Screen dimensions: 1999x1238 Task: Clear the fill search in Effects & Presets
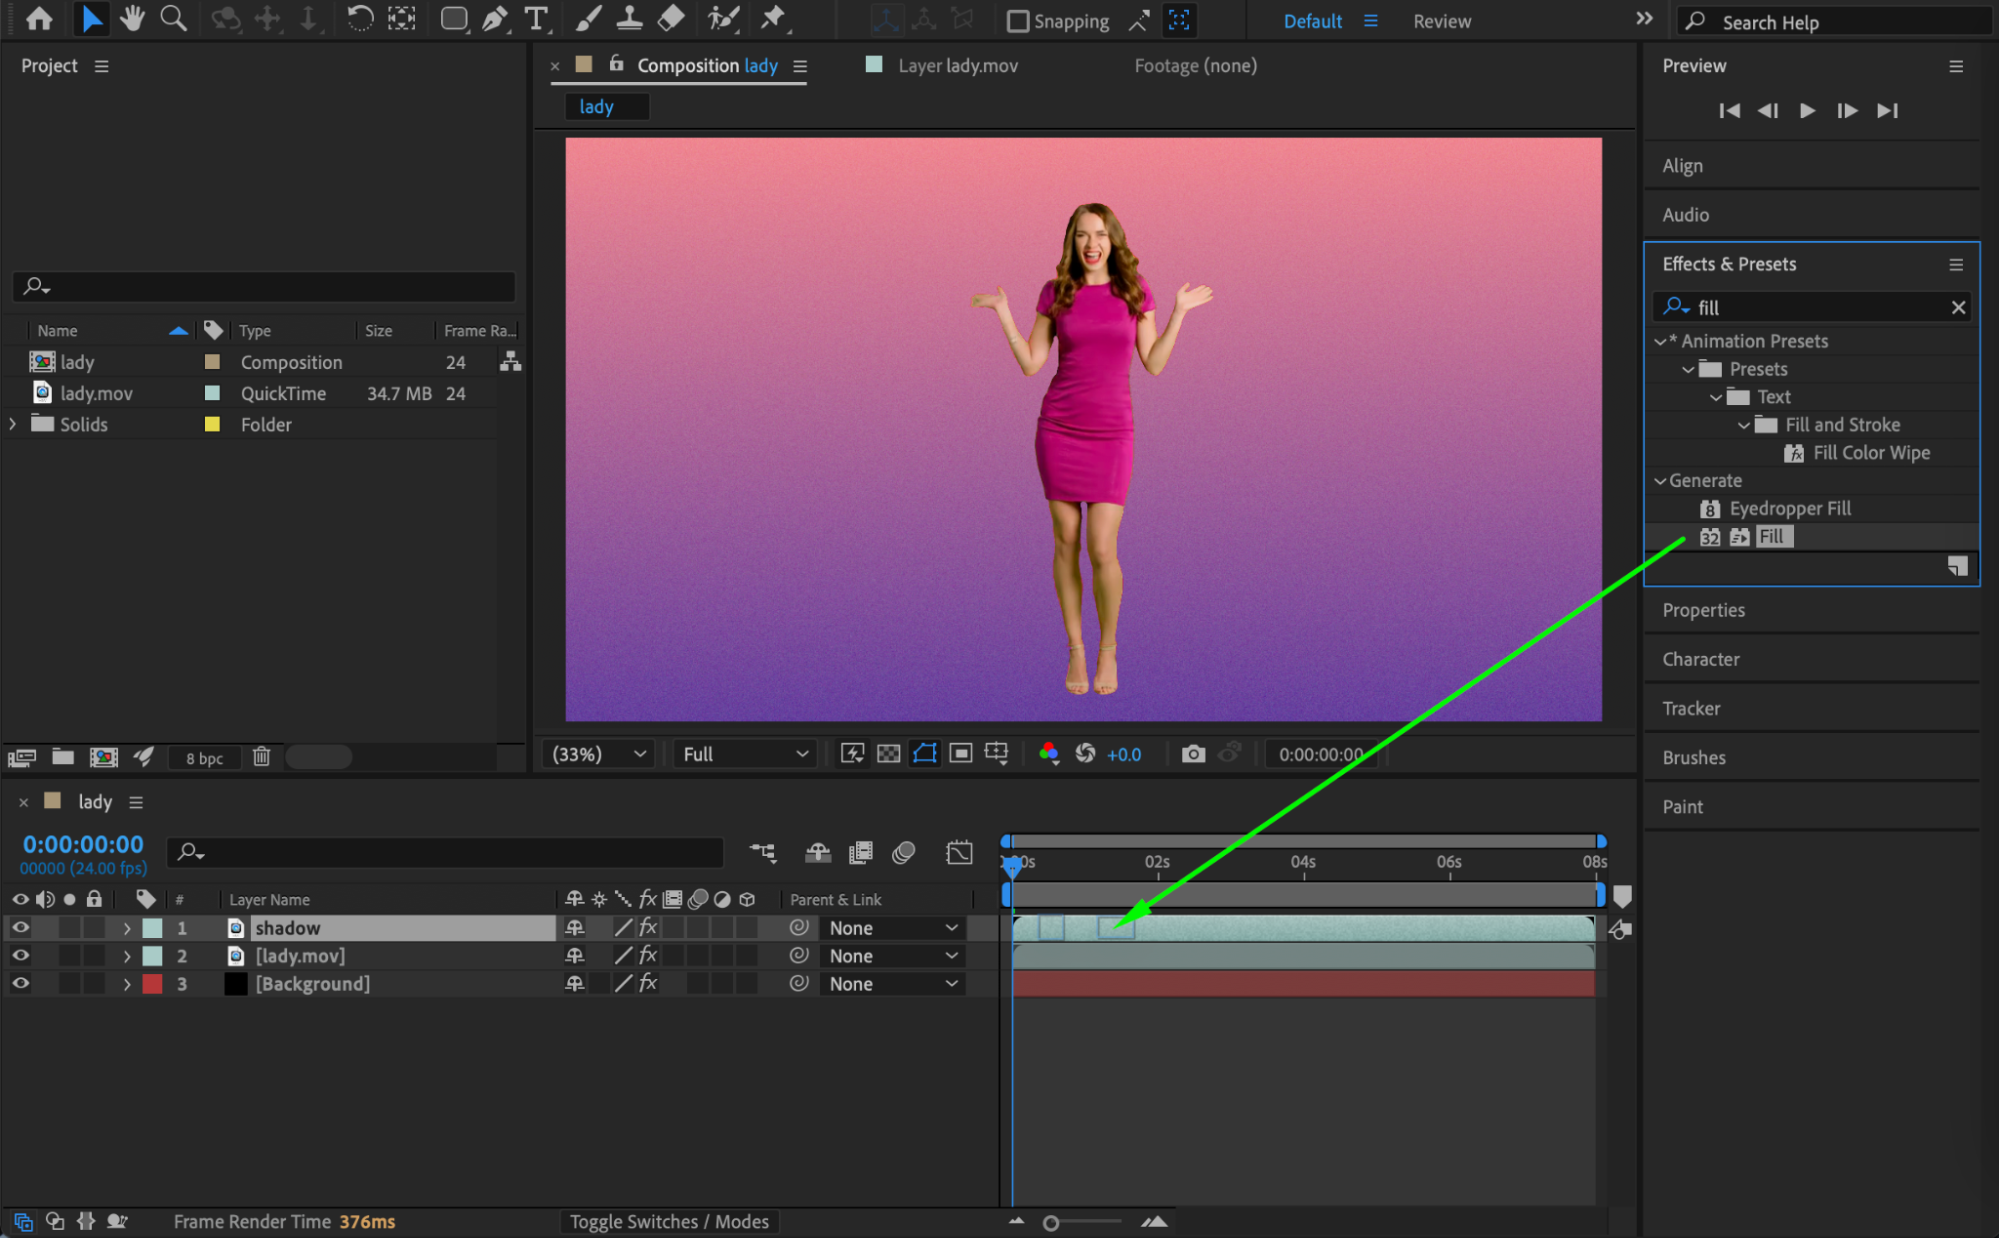pyautogui.click(x=1958, y=308)
